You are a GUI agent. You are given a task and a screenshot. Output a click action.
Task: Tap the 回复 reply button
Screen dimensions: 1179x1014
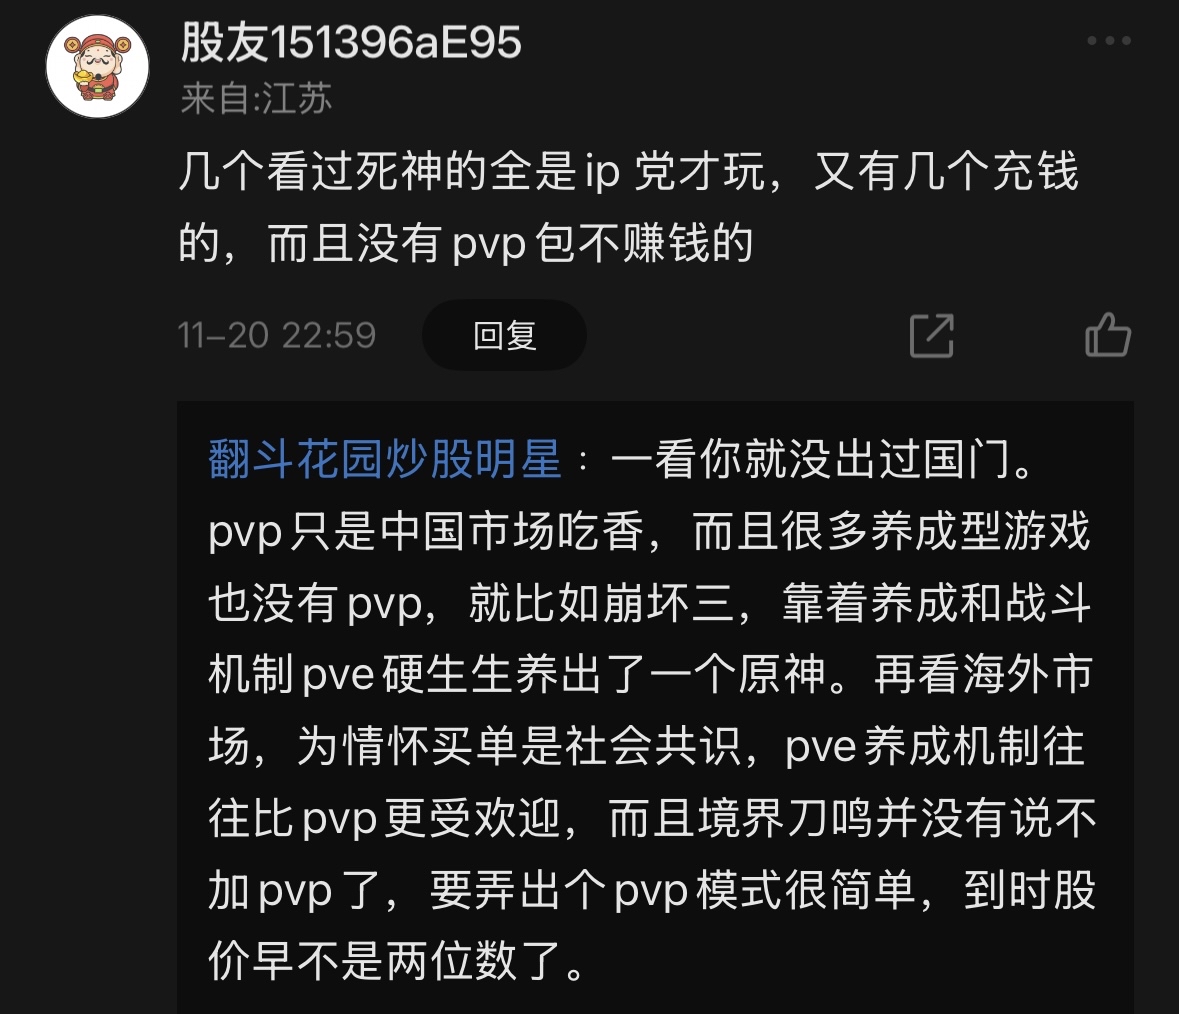tap(505, 335)
